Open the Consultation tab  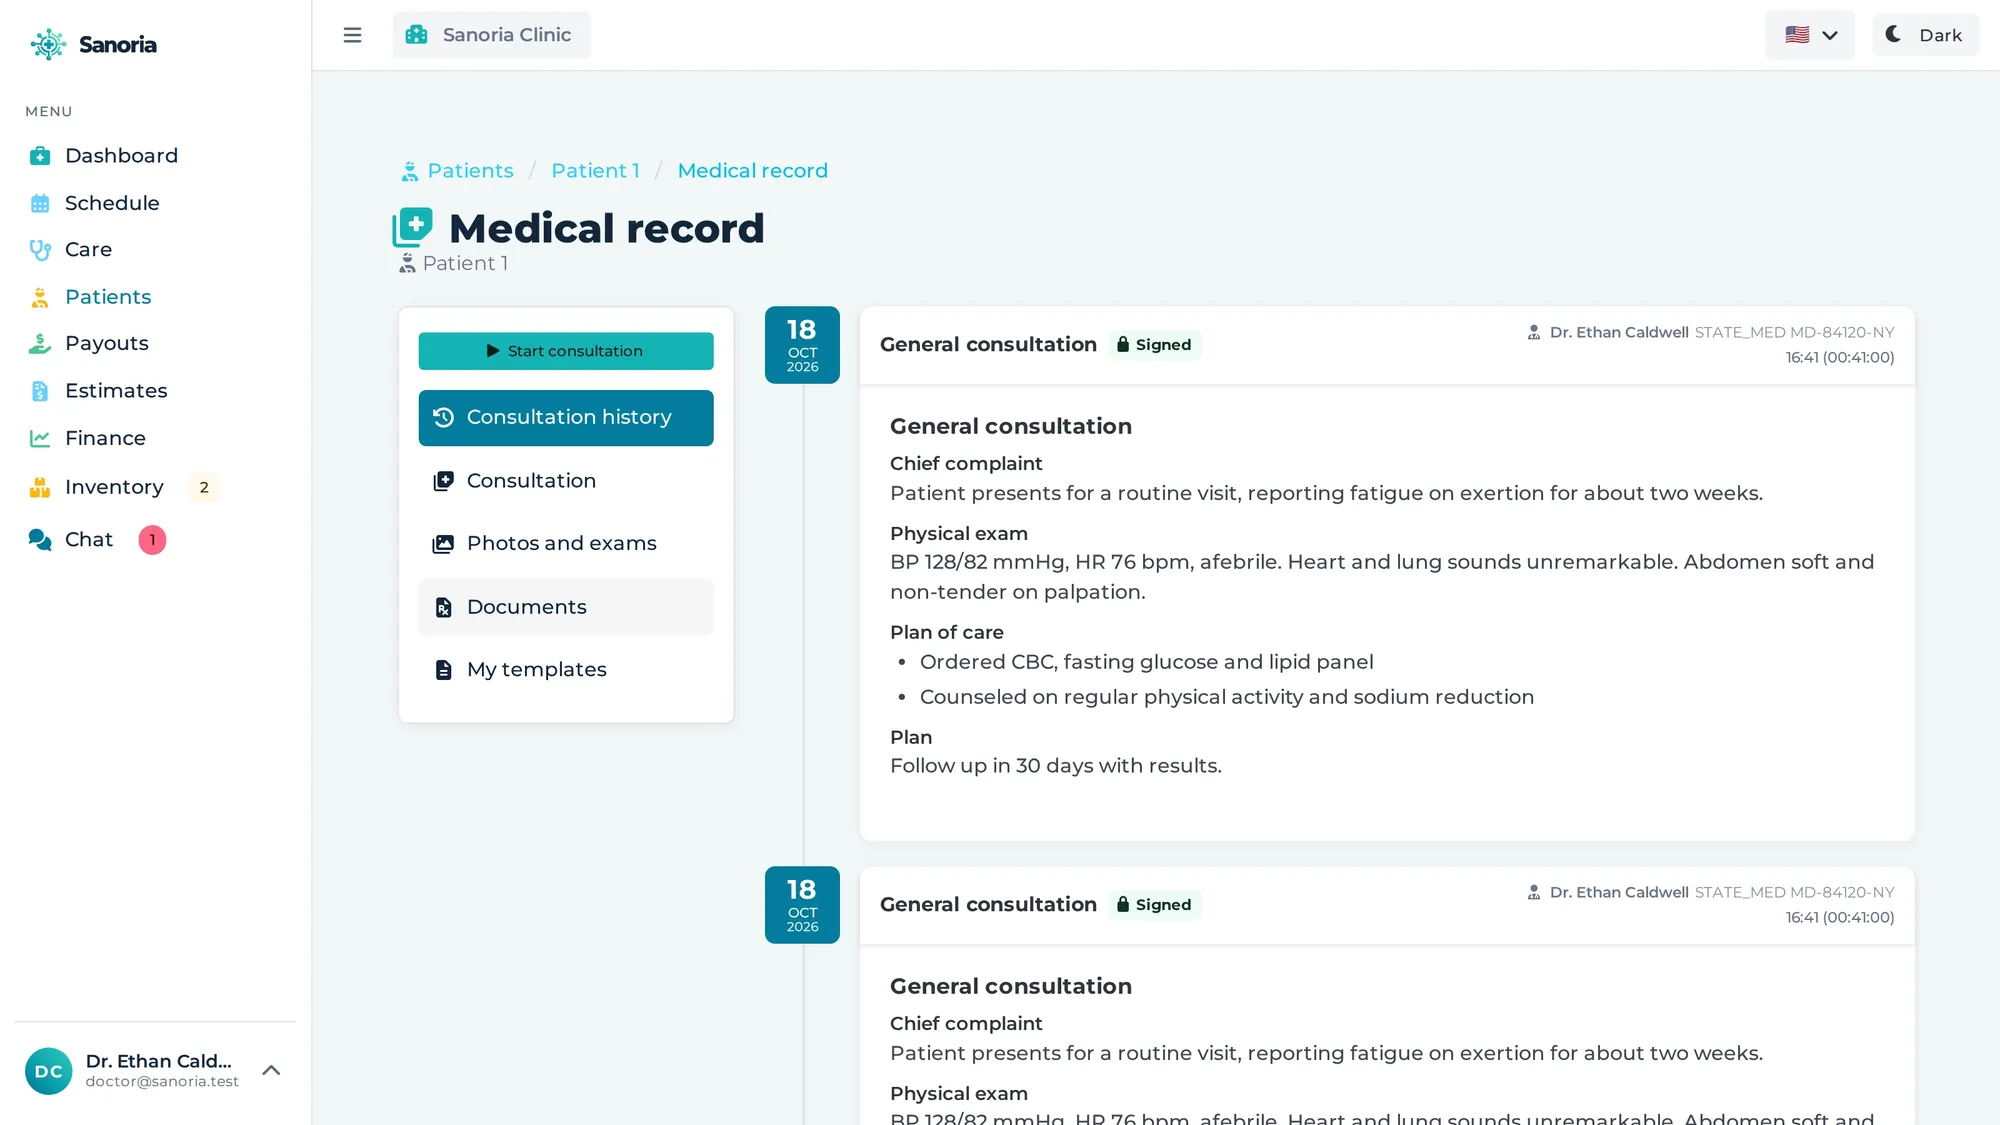566,481
